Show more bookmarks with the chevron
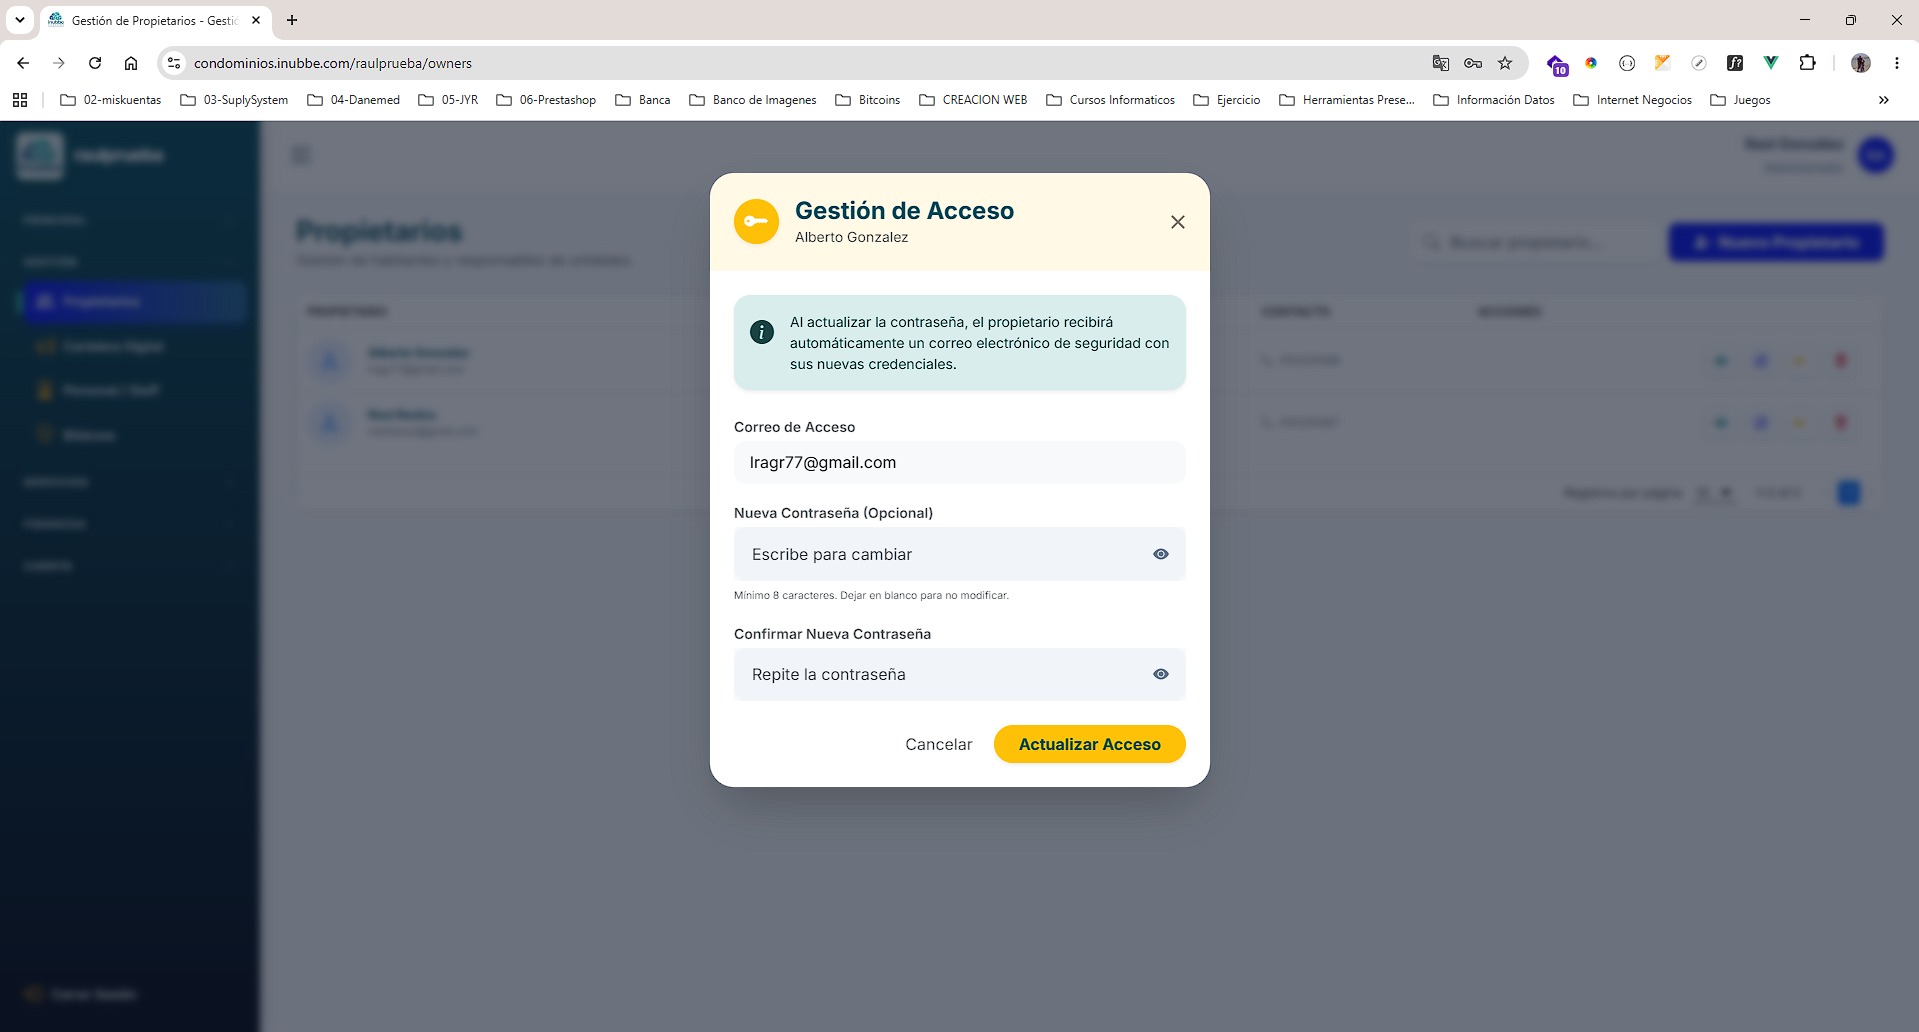 click(x=1884, y=100)
